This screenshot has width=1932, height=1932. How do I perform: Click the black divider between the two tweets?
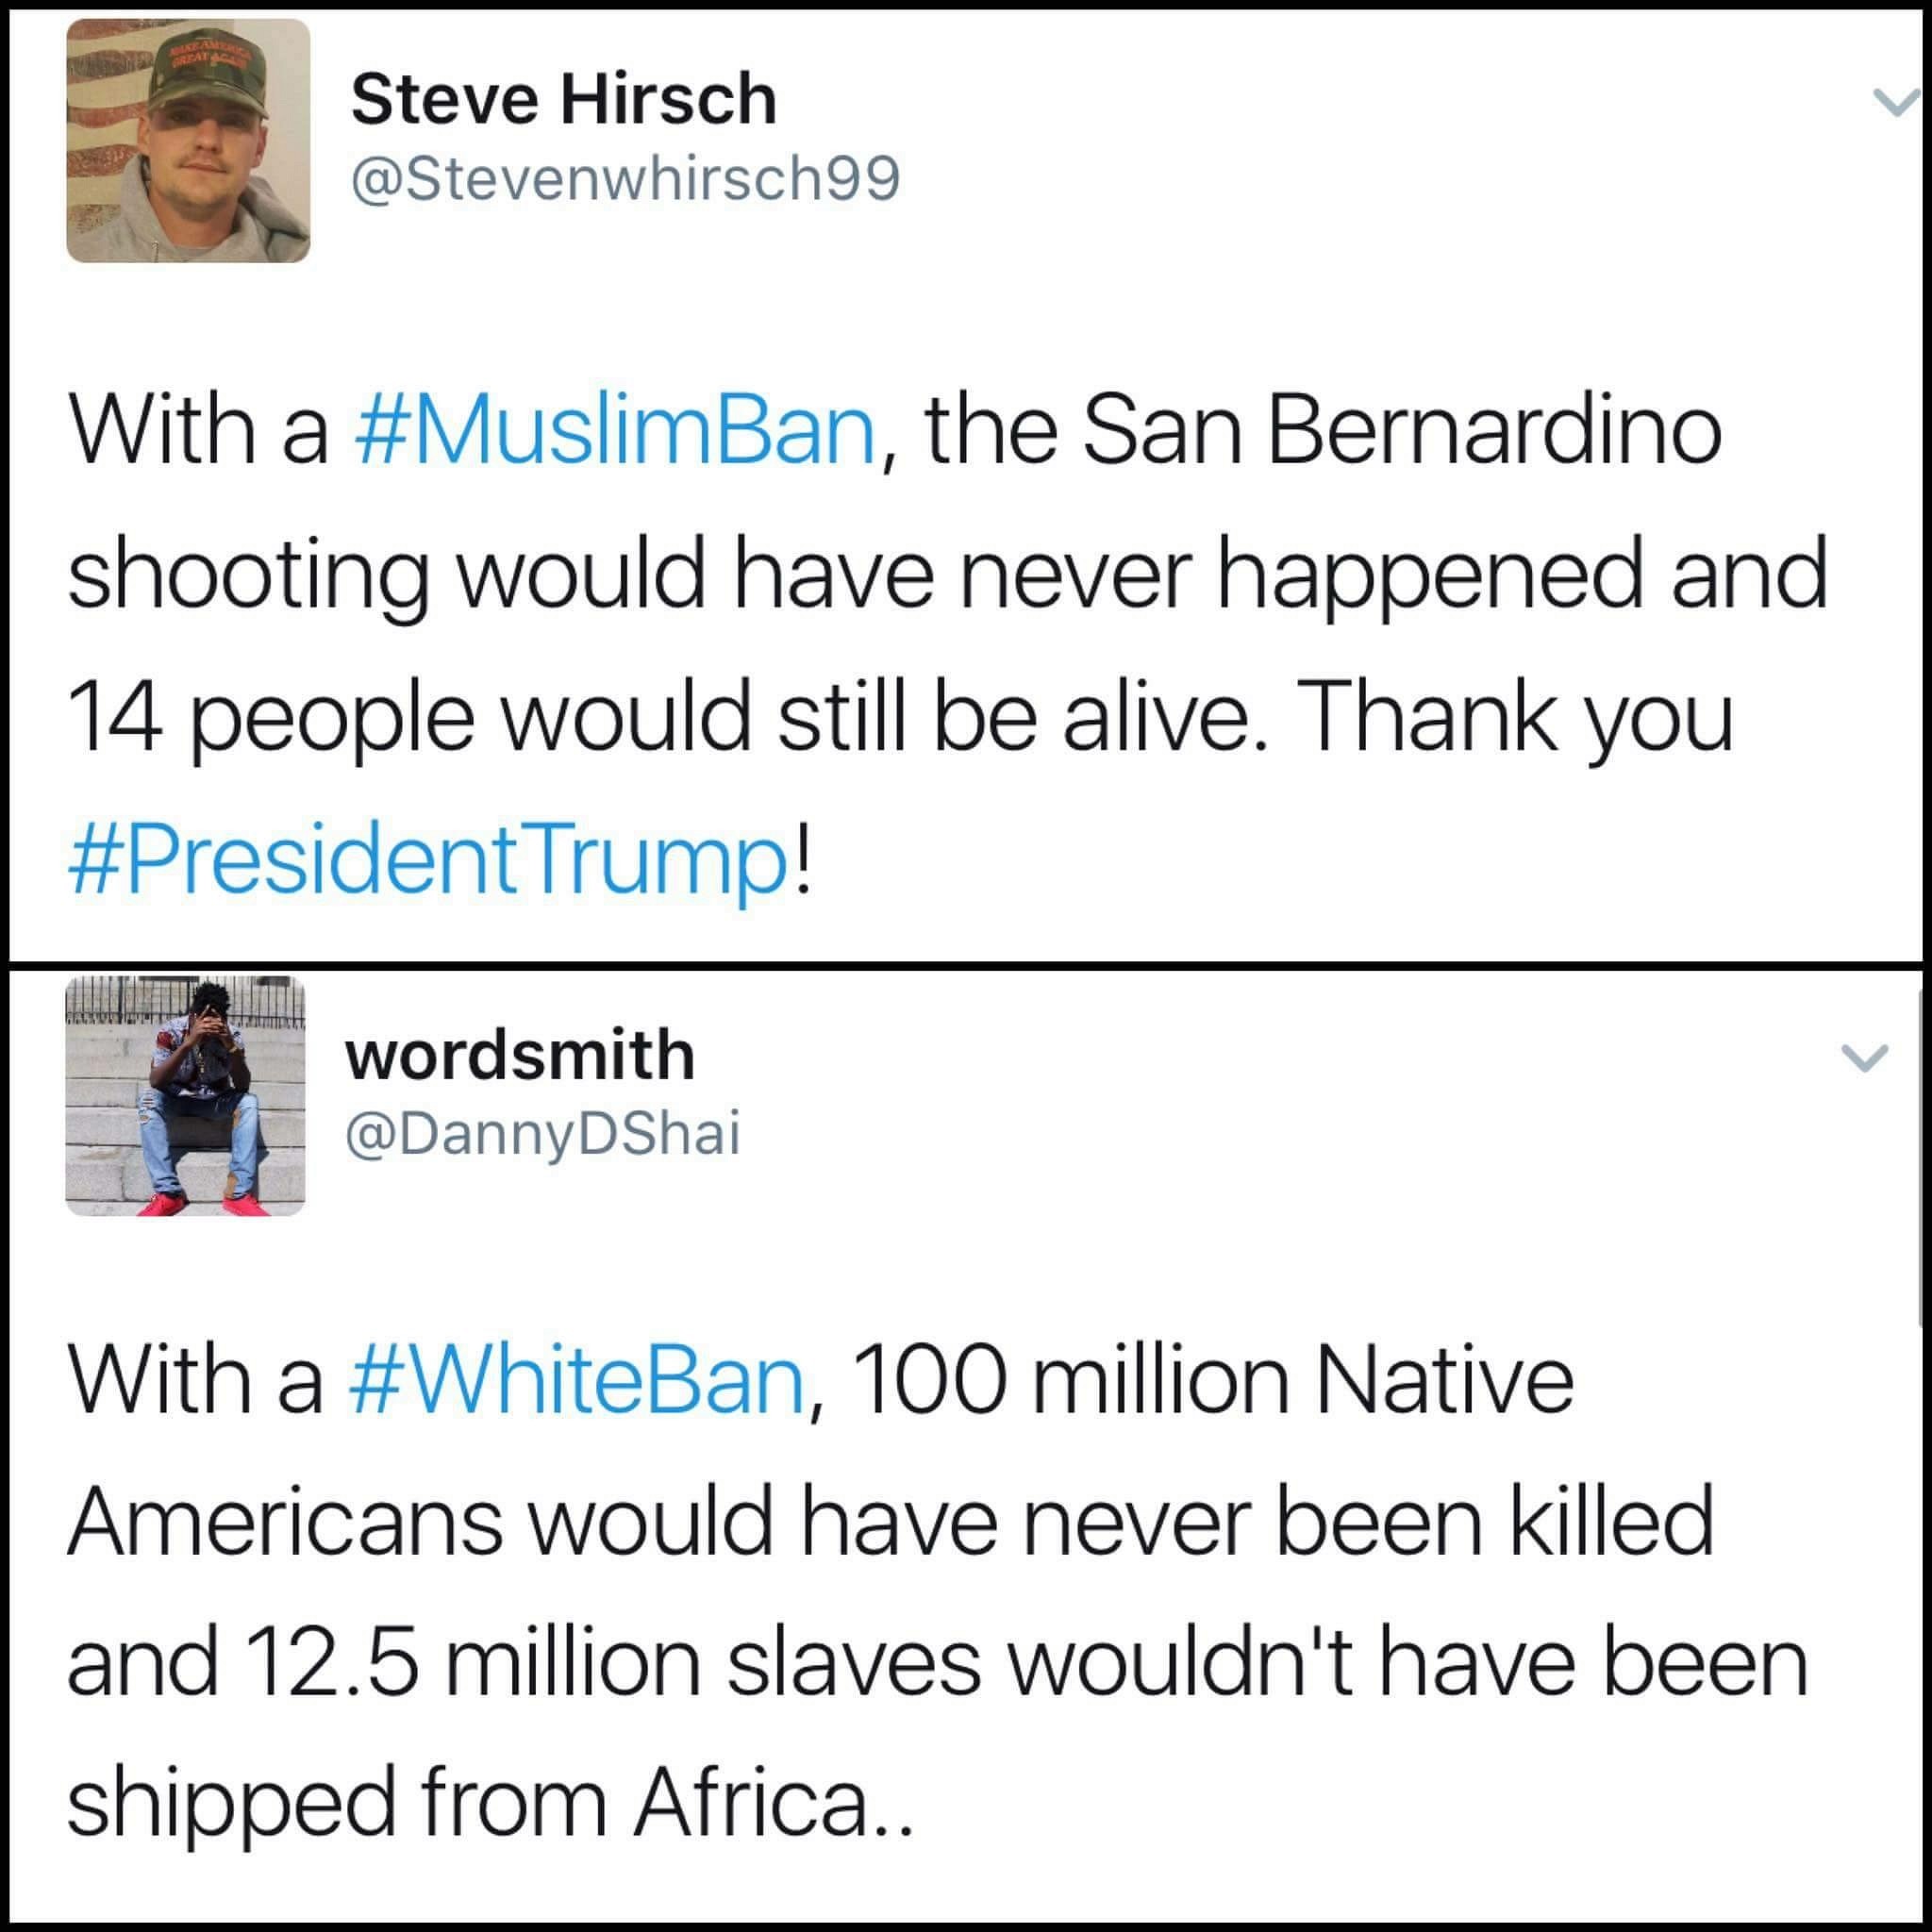coord(966,965)
